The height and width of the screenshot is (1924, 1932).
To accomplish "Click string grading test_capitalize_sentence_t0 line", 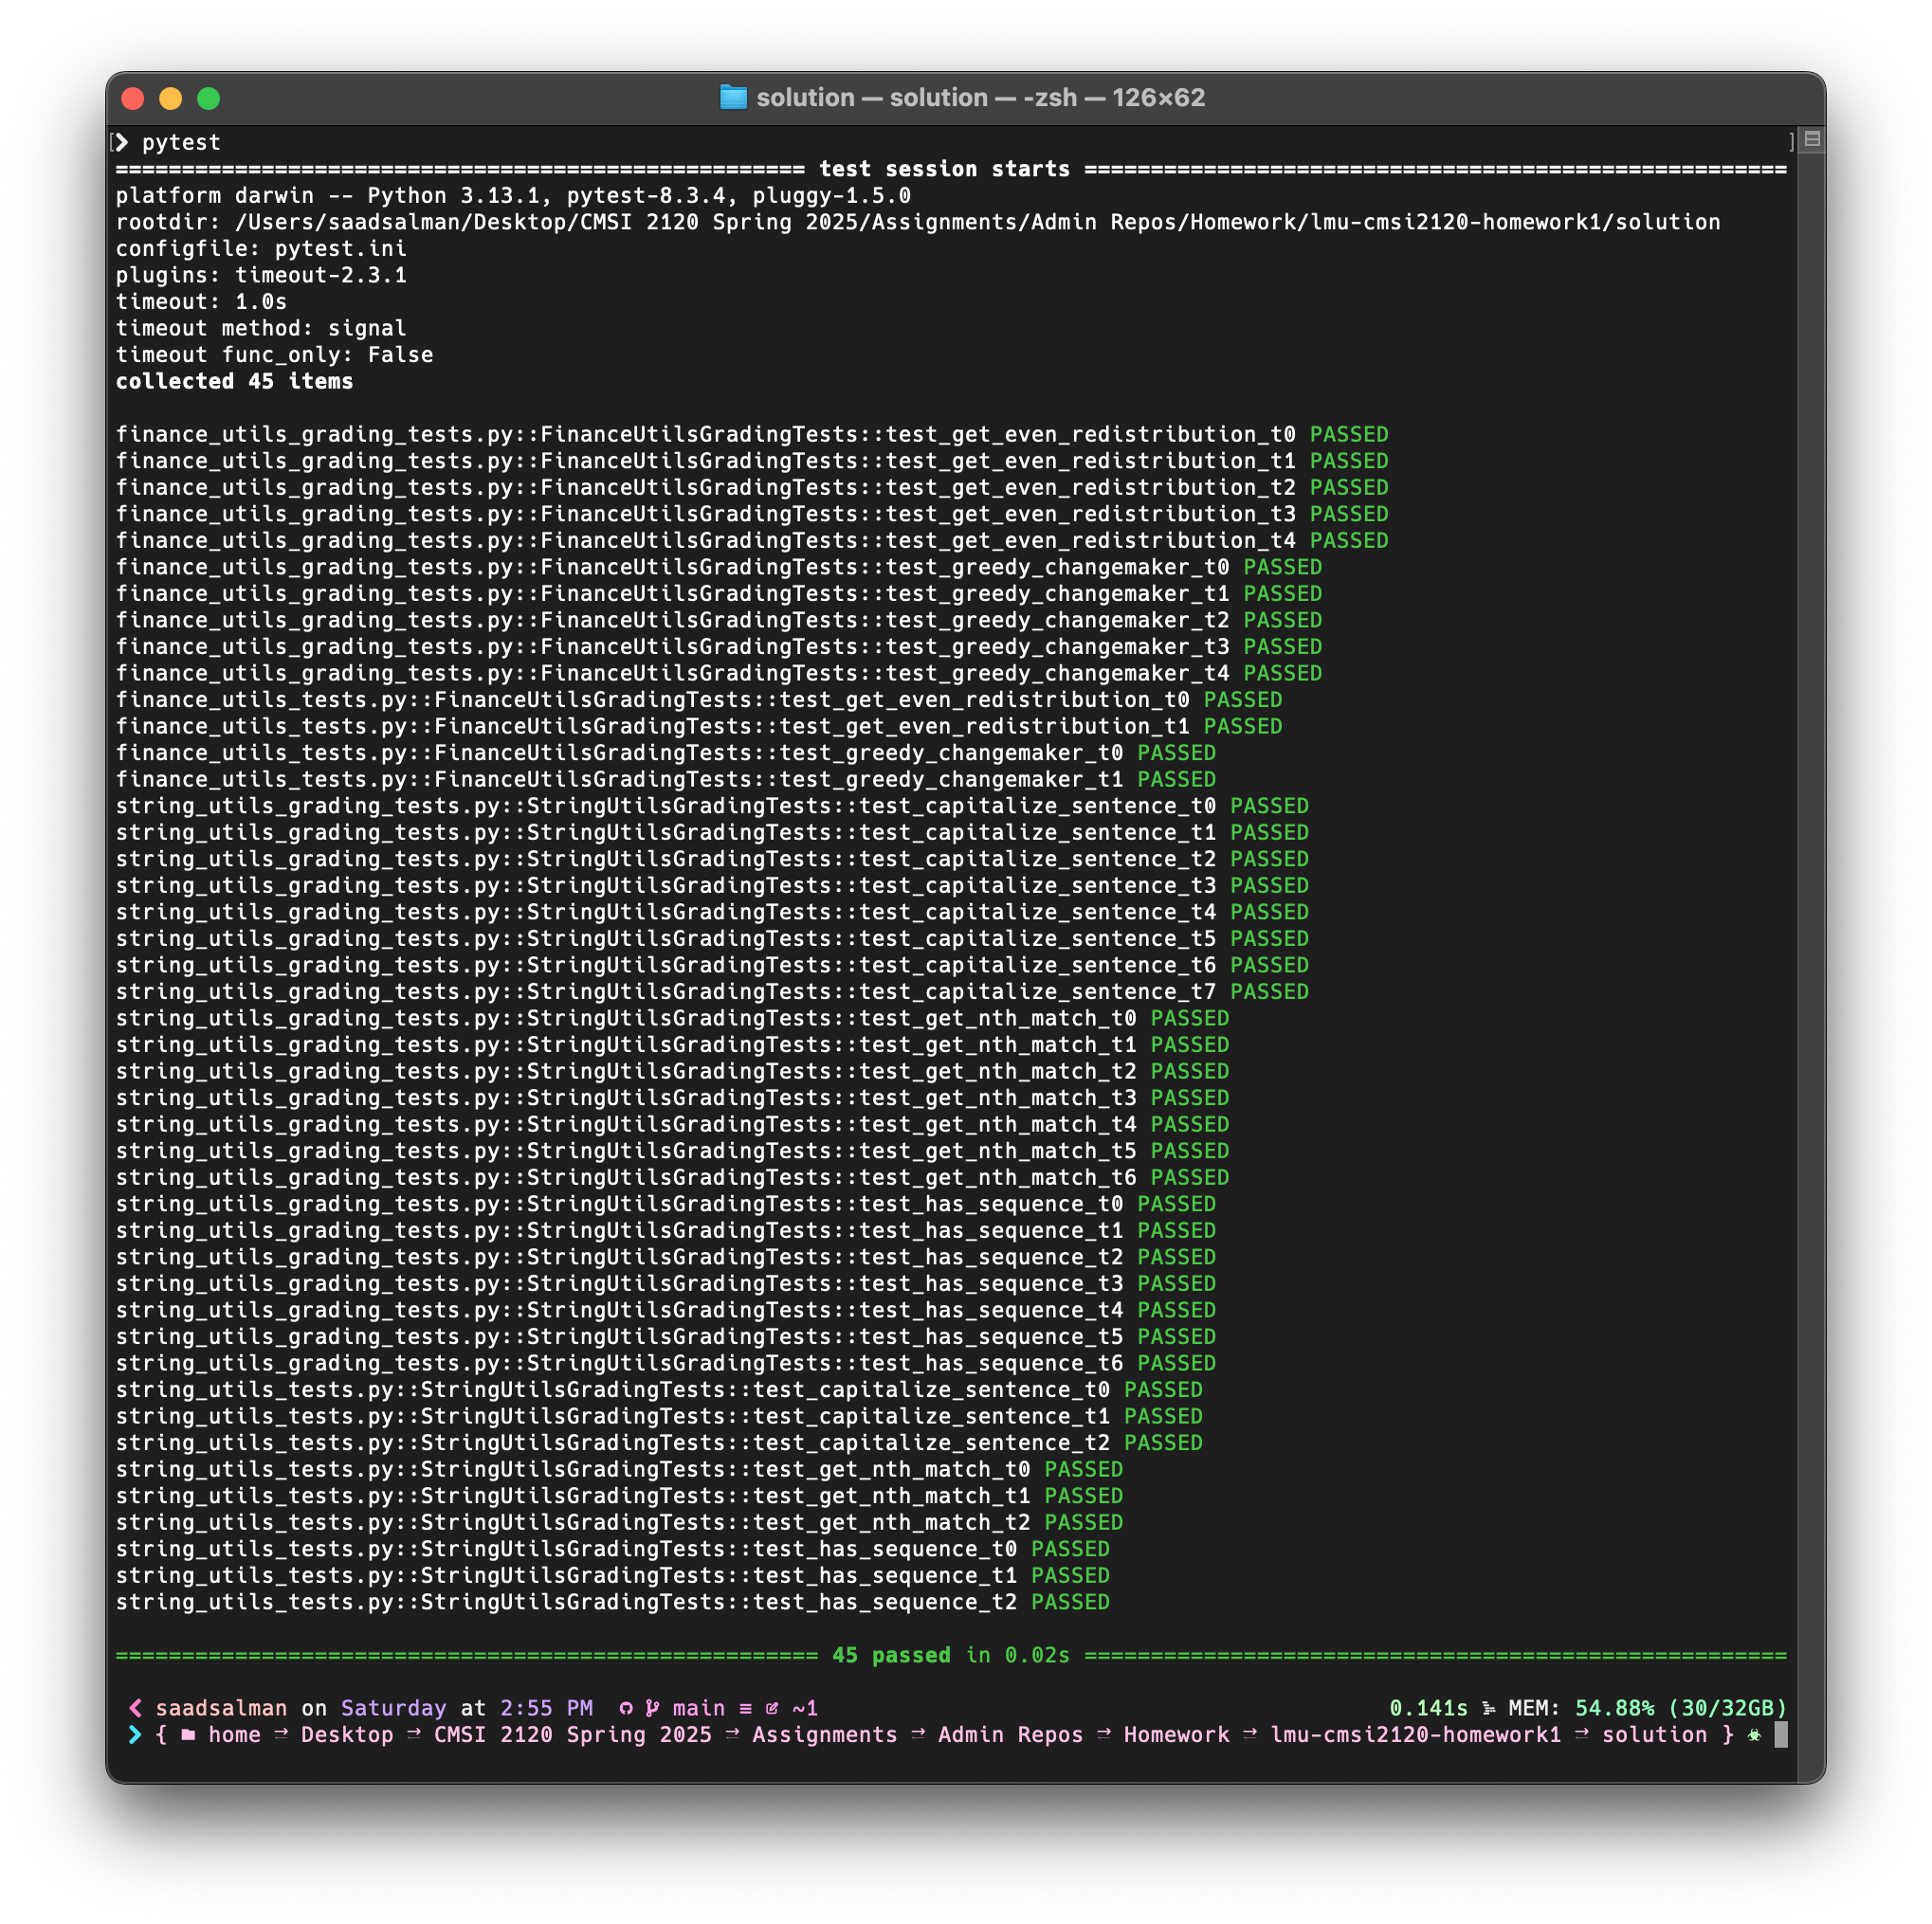I will coord(712,806).
